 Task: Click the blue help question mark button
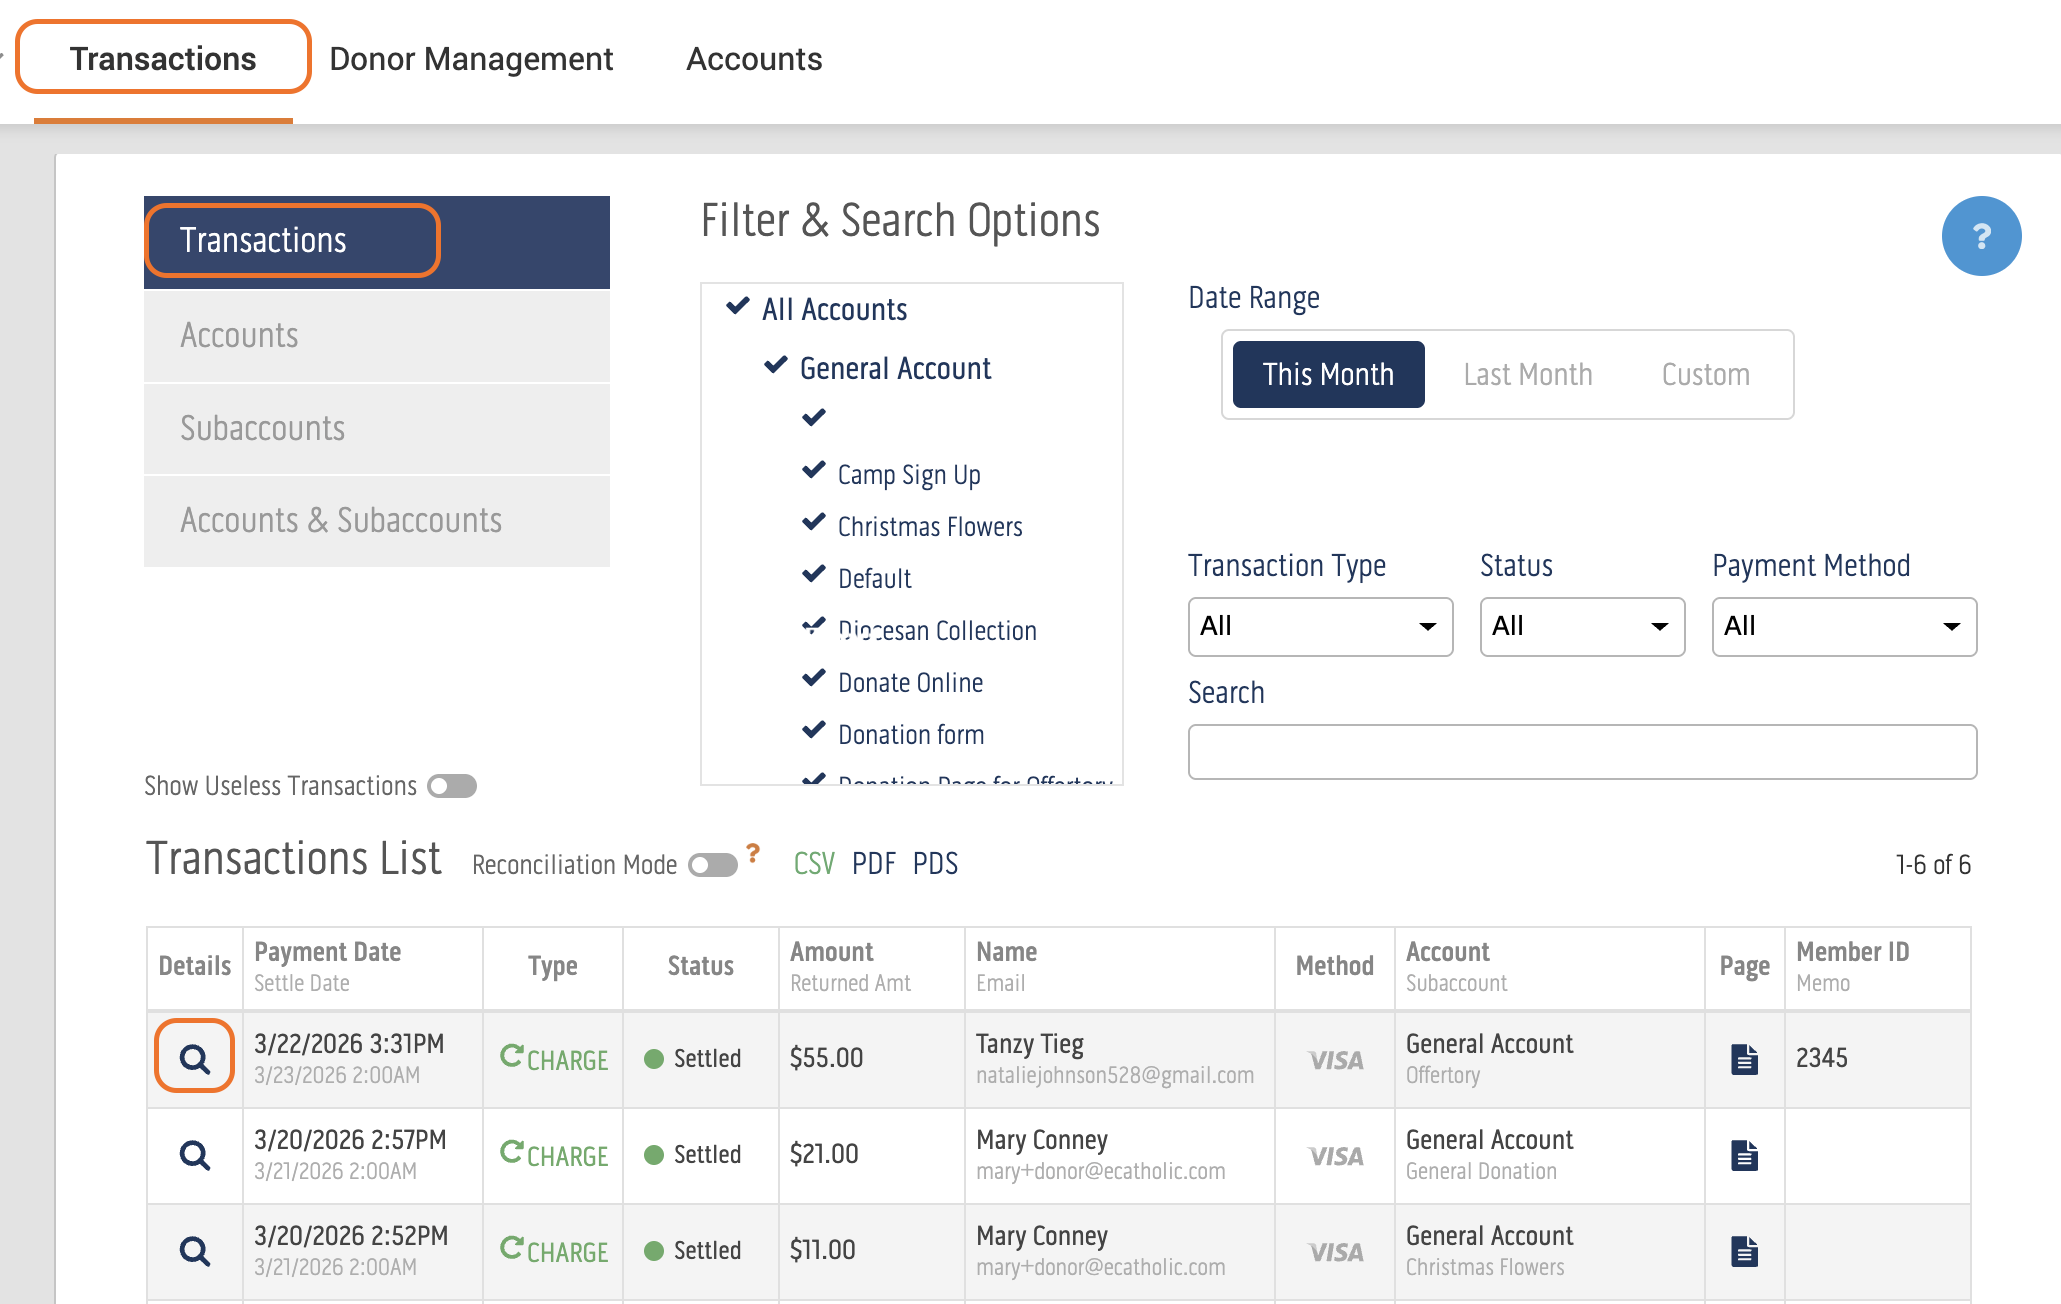pyautogui.click(x=1980, y=236)
